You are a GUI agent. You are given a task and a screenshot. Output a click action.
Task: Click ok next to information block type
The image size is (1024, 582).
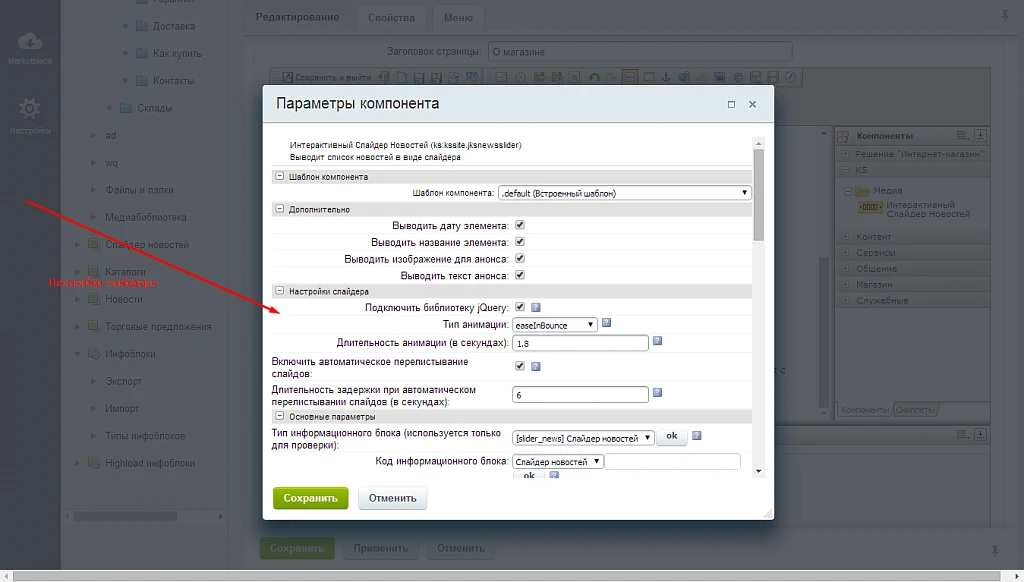[671, 436]
